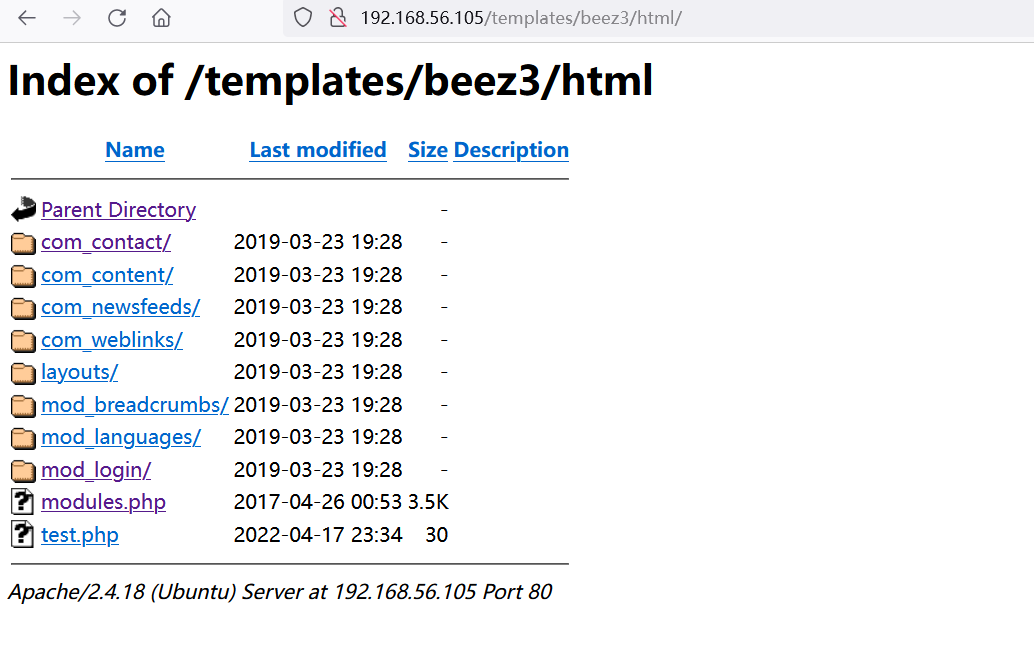
Task: Sort listing by Size column
Action: tap(428, 150)
